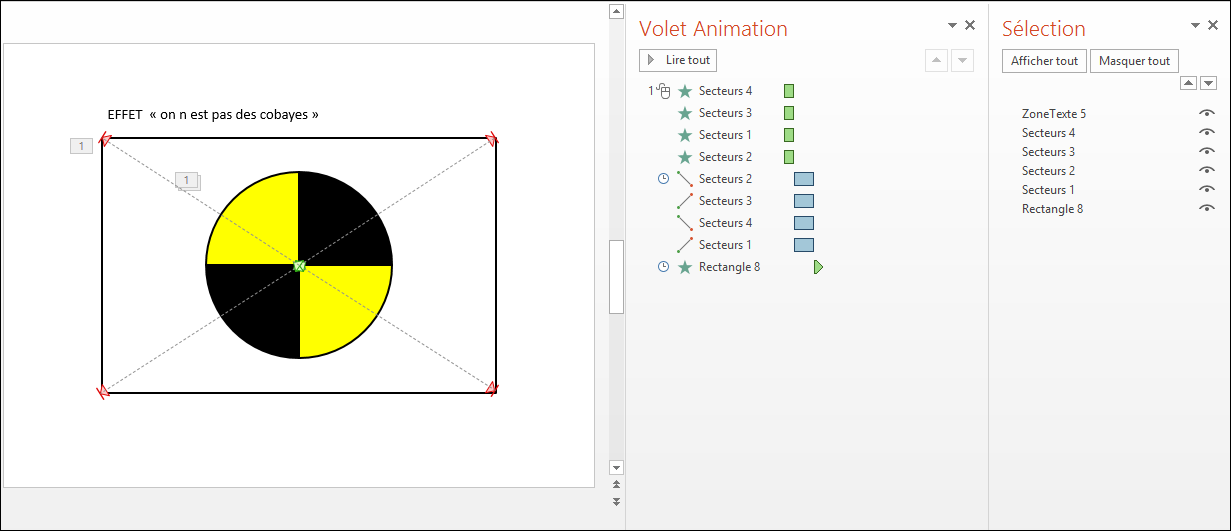The height and width of the screenshot is (531, 1231).
Task: Move animation later with down arrow
Action: [962, 61]
